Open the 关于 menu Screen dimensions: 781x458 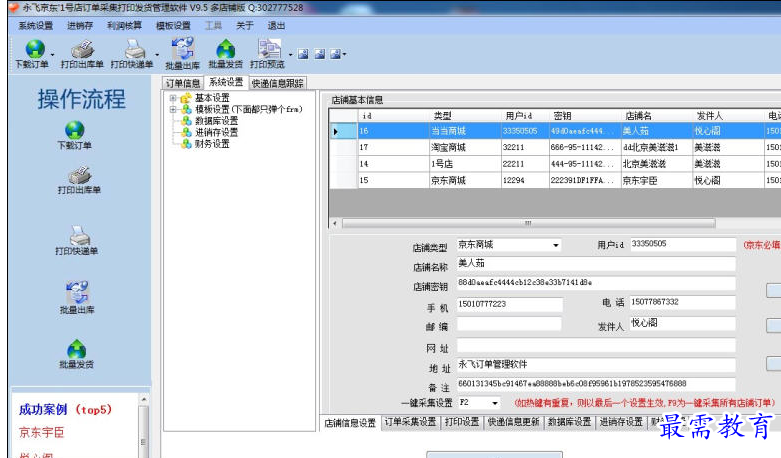(x=245, y=26)
